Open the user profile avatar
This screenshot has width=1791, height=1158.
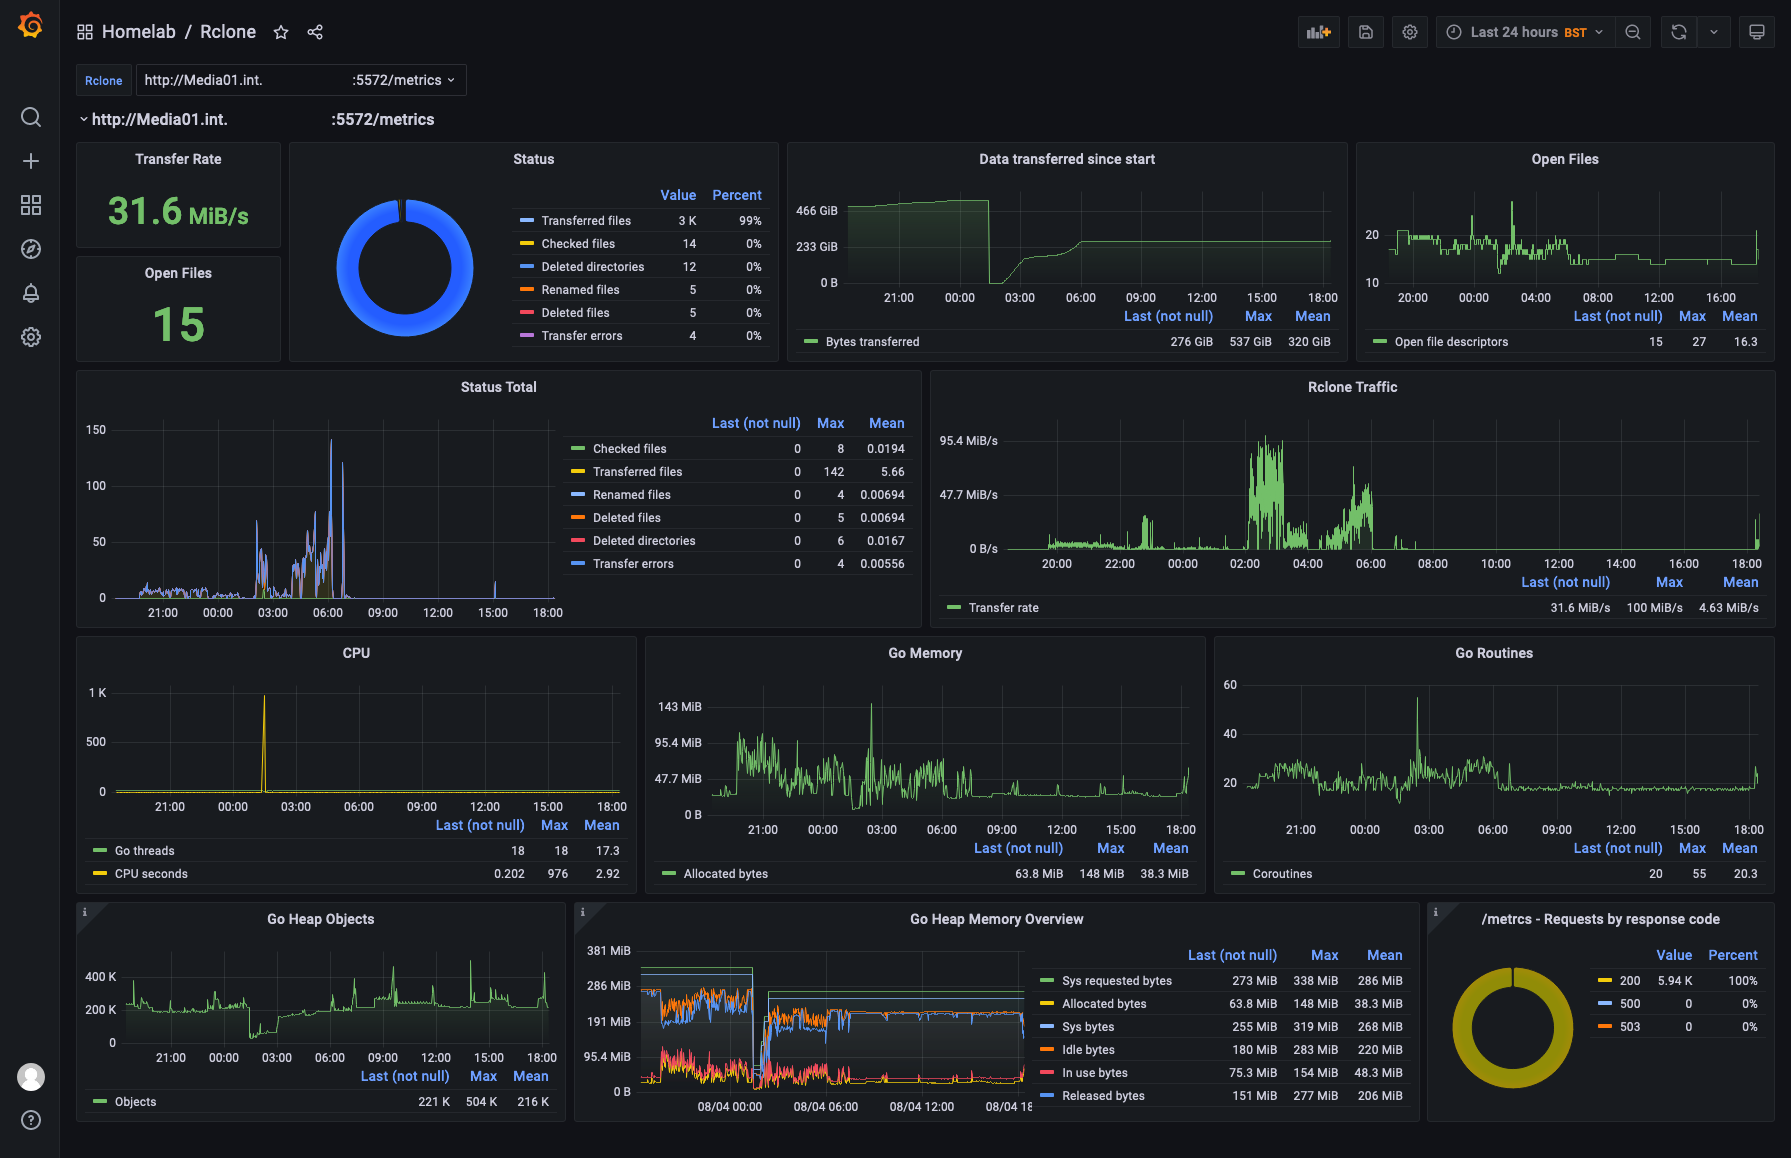pos(30,1077)
